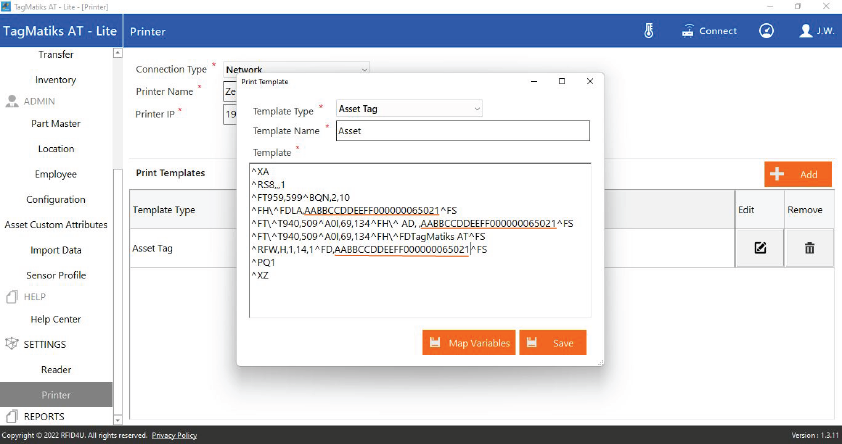Close the Print Template dialog
This screenshot has height=444, width=842.
coord(590,81)
